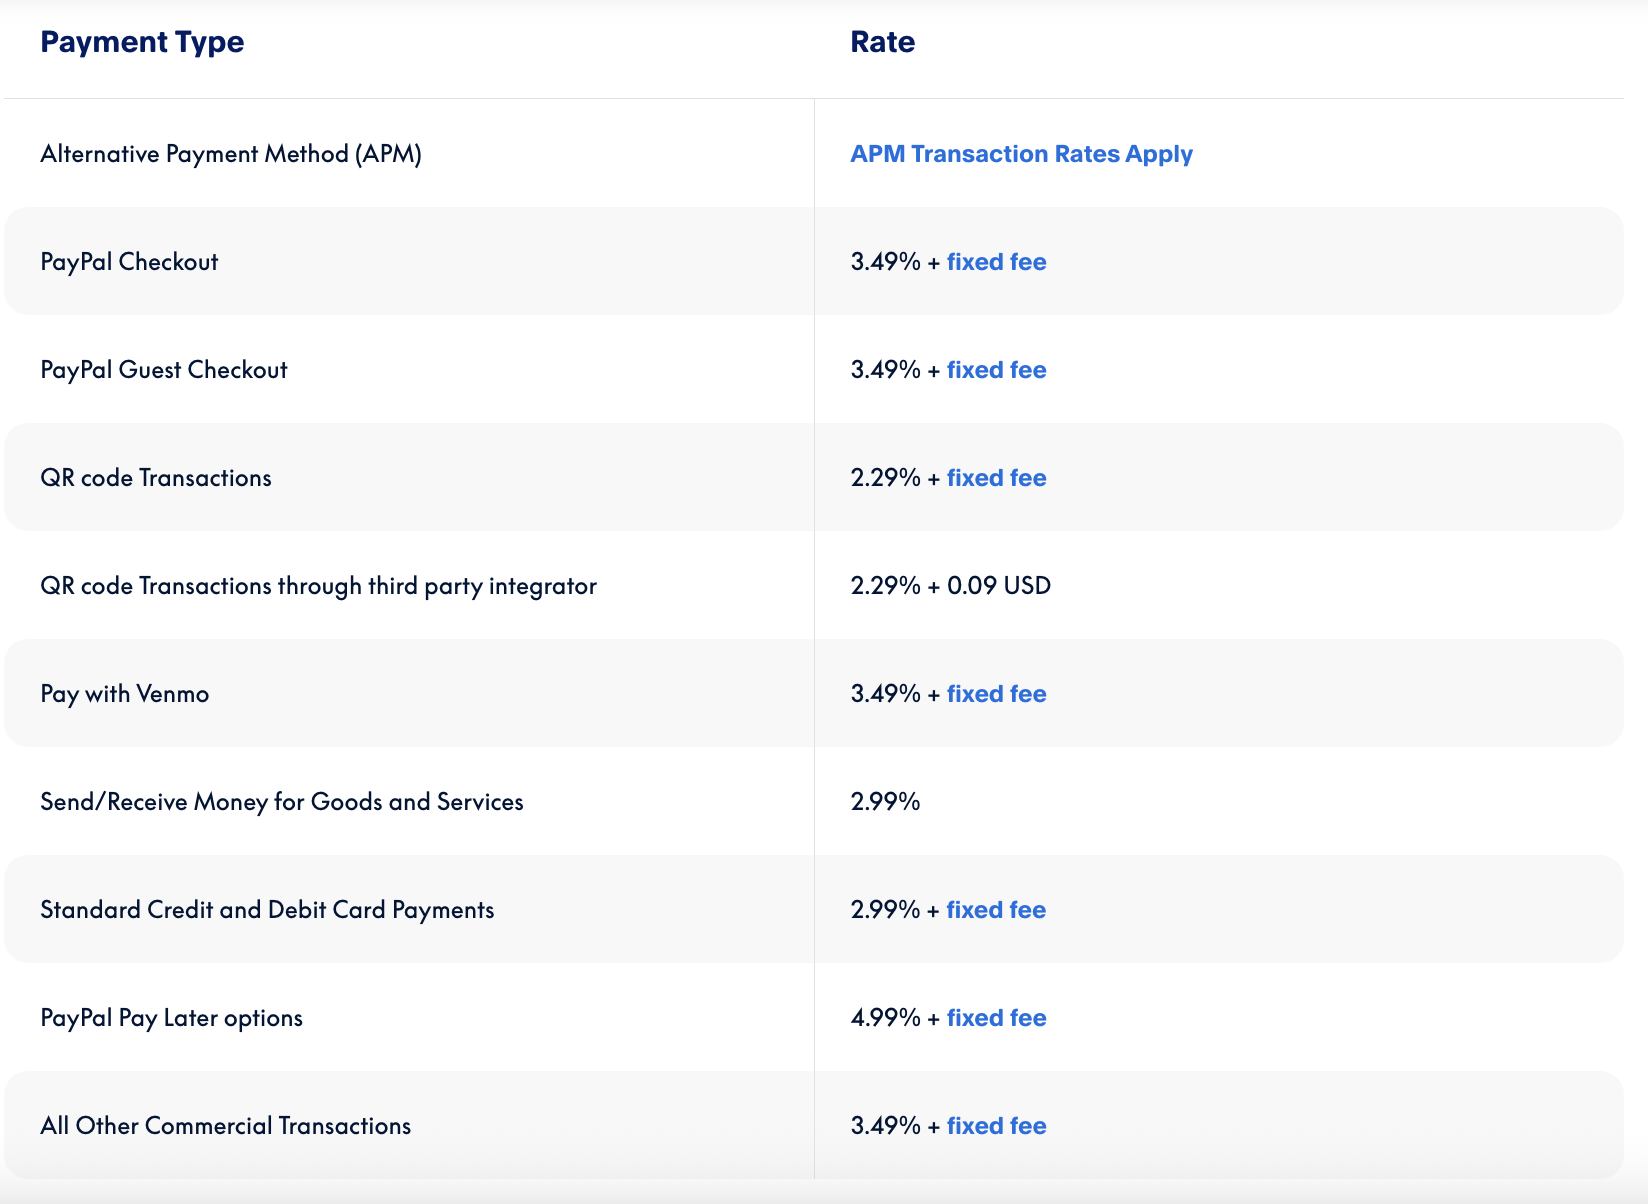Select the QR code Transactions row label

156,478
